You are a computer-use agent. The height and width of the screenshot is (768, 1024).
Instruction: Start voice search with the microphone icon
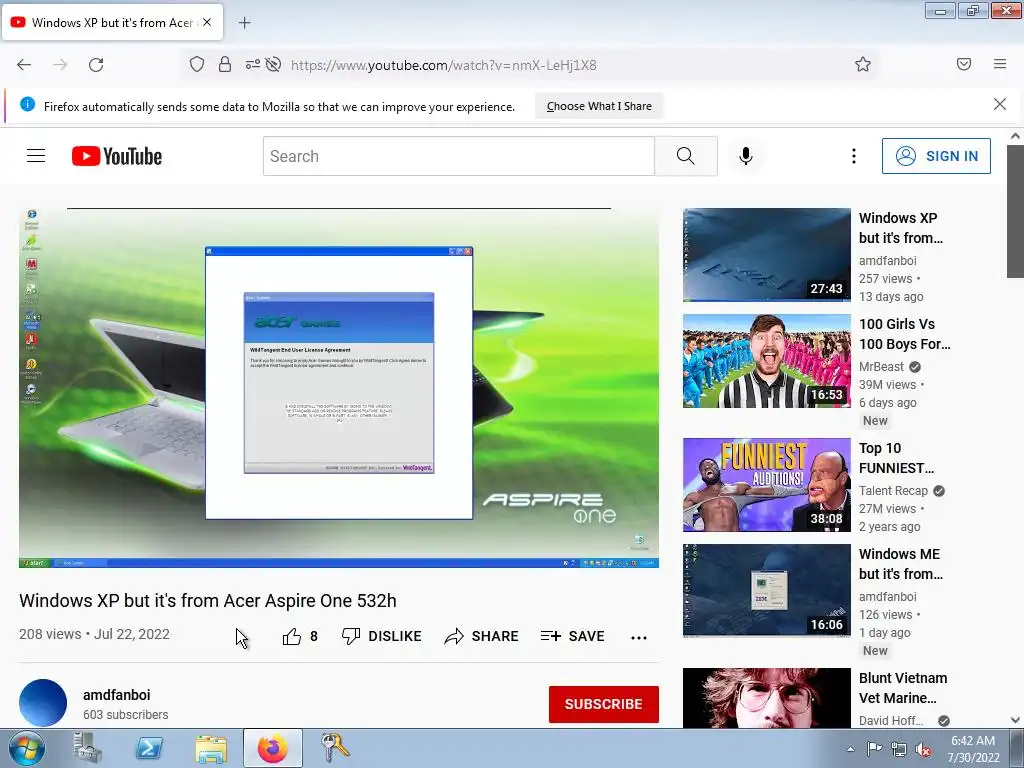[x=746, y=156]
